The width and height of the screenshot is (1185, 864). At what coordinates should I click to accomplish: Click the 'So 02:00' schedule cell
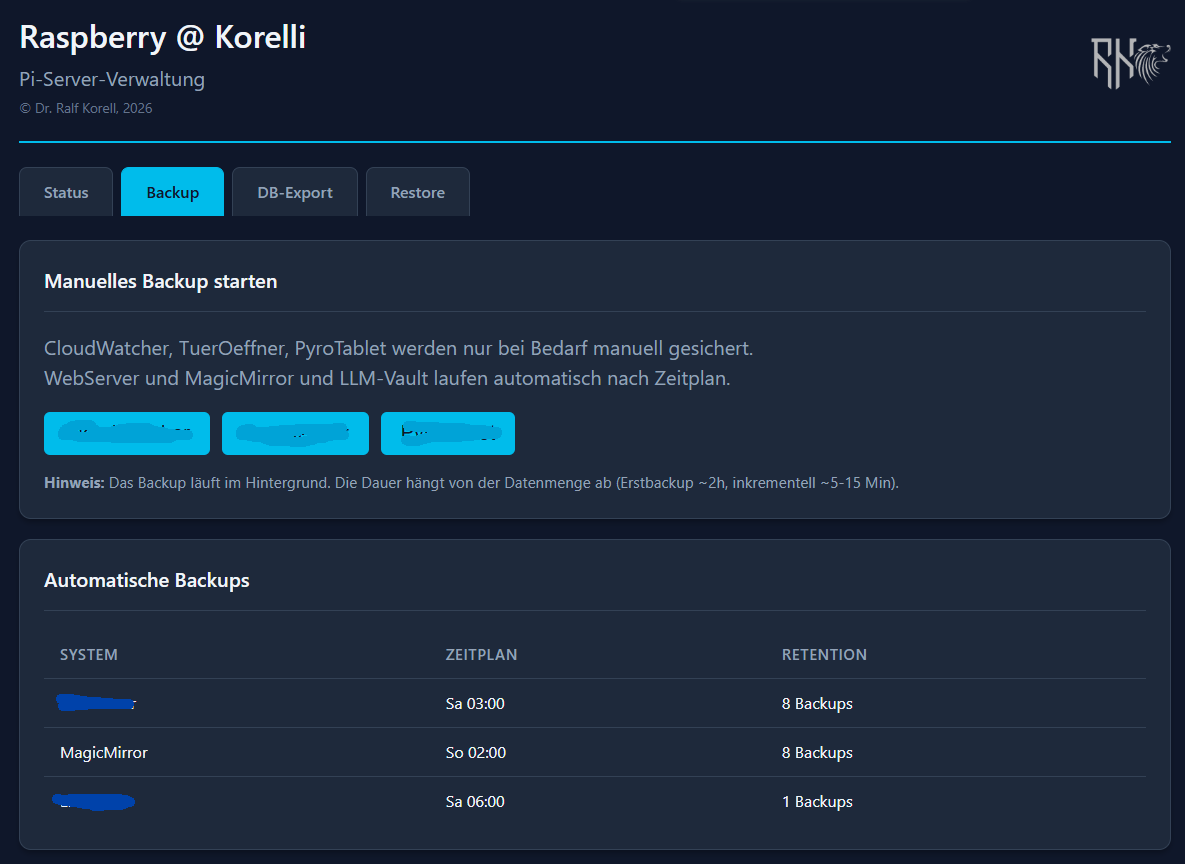475,752
